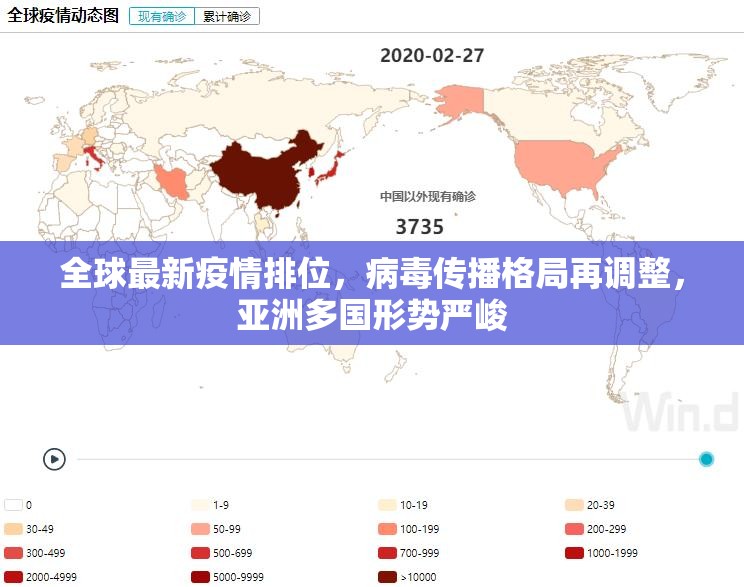Click the 全球疫情动态图 title
The image size is (744, 587).
(63, 15)
